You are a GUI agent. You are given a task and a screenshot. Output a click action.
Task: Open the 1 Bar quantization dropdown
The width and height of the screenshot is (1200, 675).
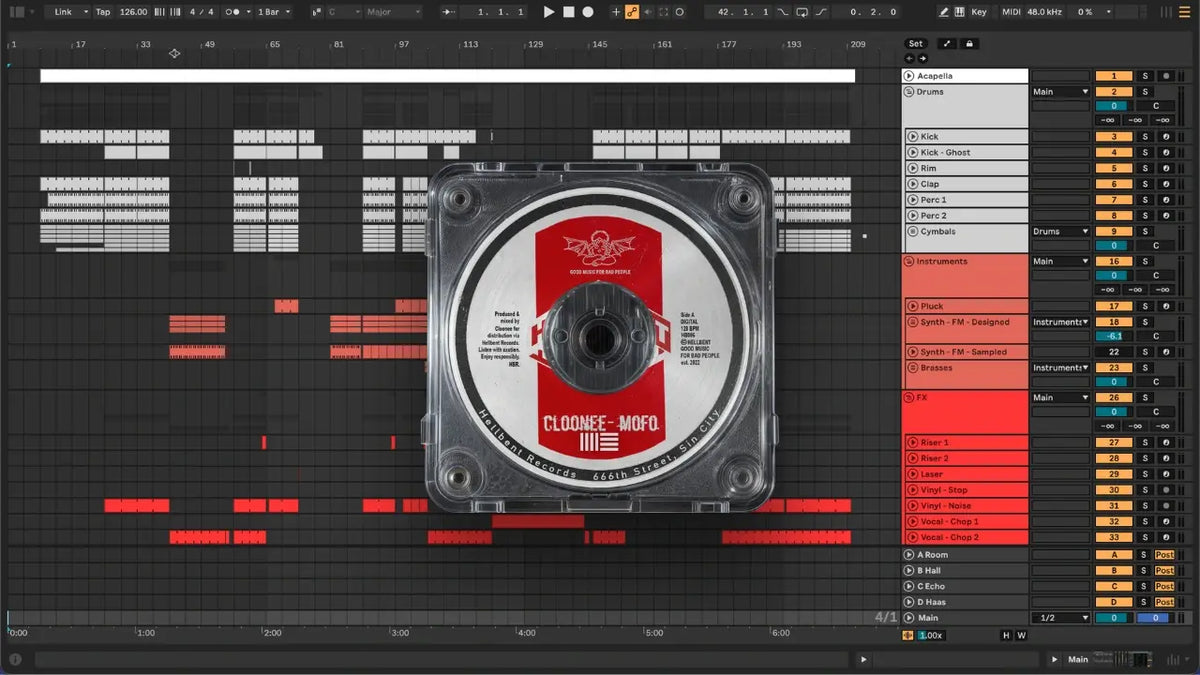(275, 12)
